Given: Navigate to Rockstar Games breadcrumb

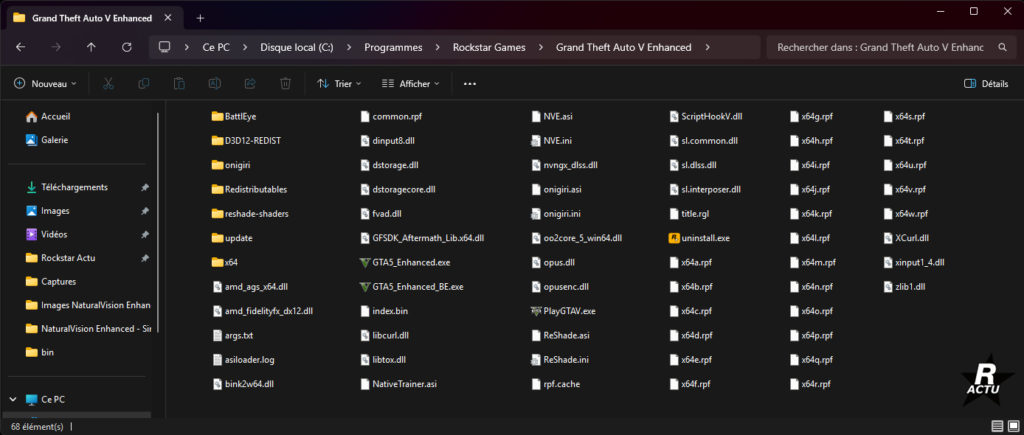Looking at the screenshot, I should tap(489, 47).
